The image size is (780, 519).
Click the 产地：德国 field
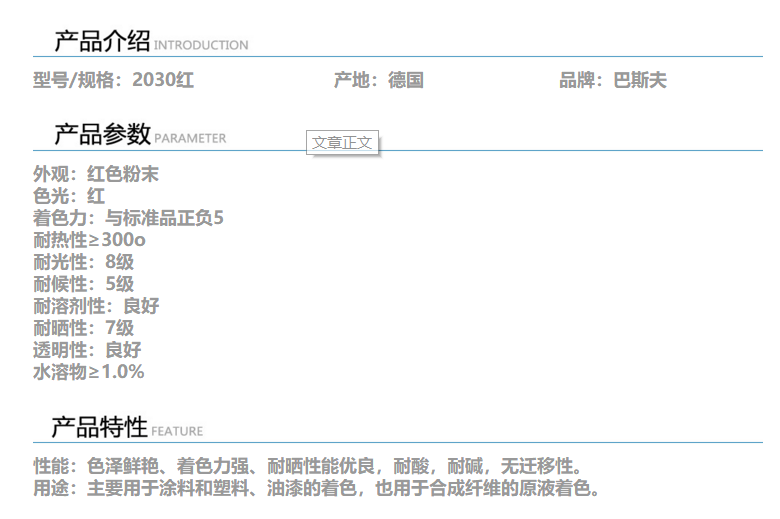(378, 80)
